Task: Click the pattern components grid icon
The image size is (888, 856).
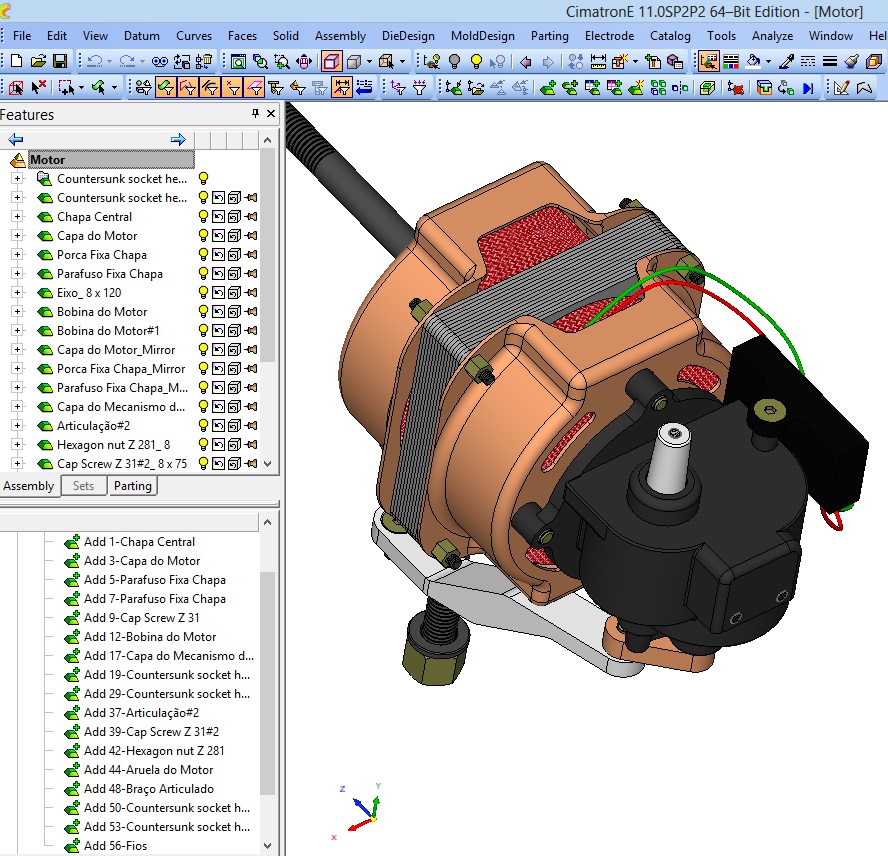Action: tap(658, 88)
